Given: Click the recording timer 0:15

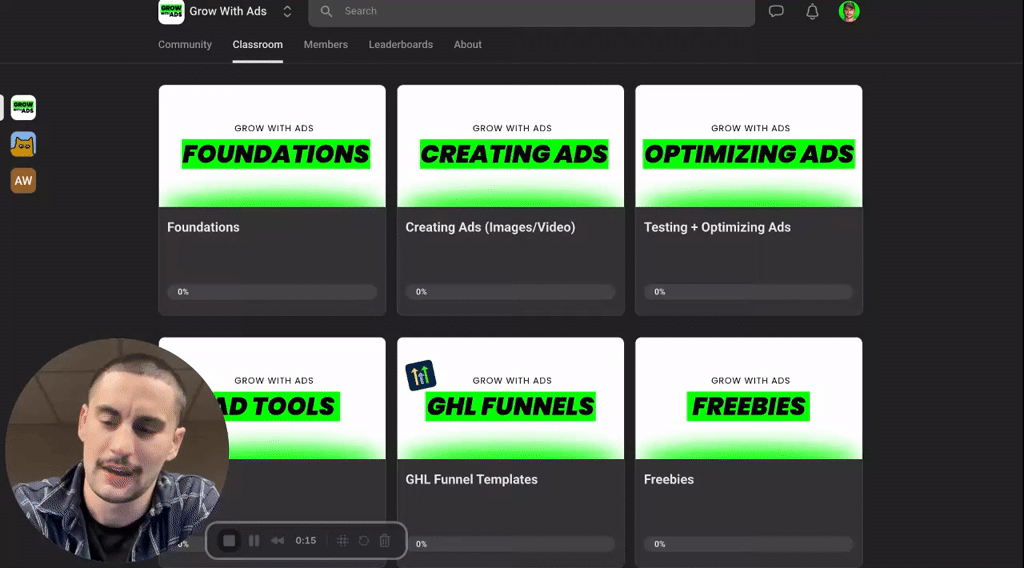Looking at the screenshot, I should tap(306, 541).
